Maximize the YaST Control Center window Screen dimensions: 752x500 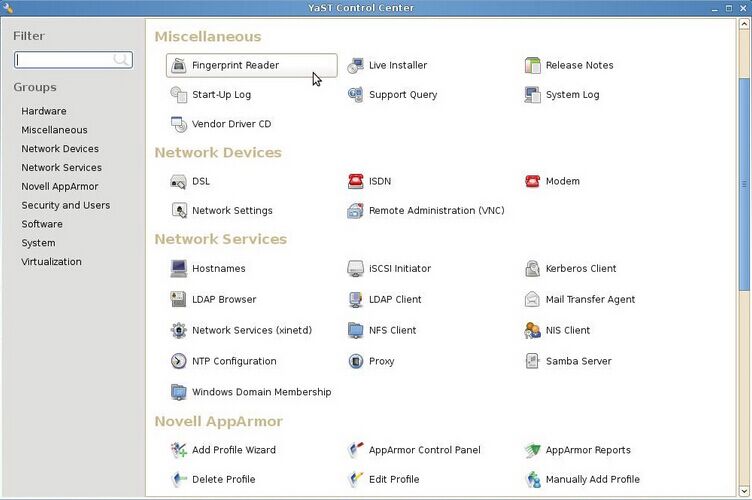pos(728,8)
